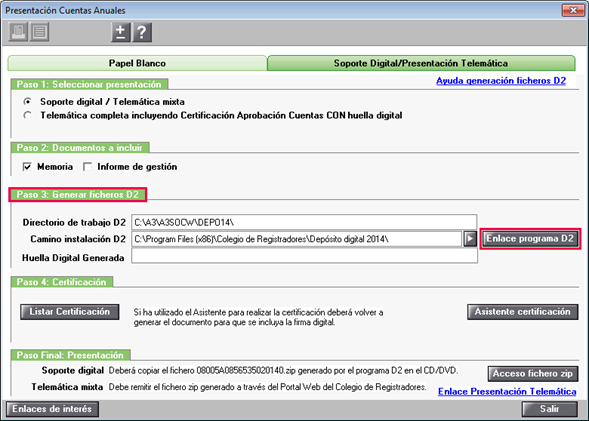589x421 pixels.
Task: Close the Presentación Cuentas Anuales window
Action: coord(573,10)
